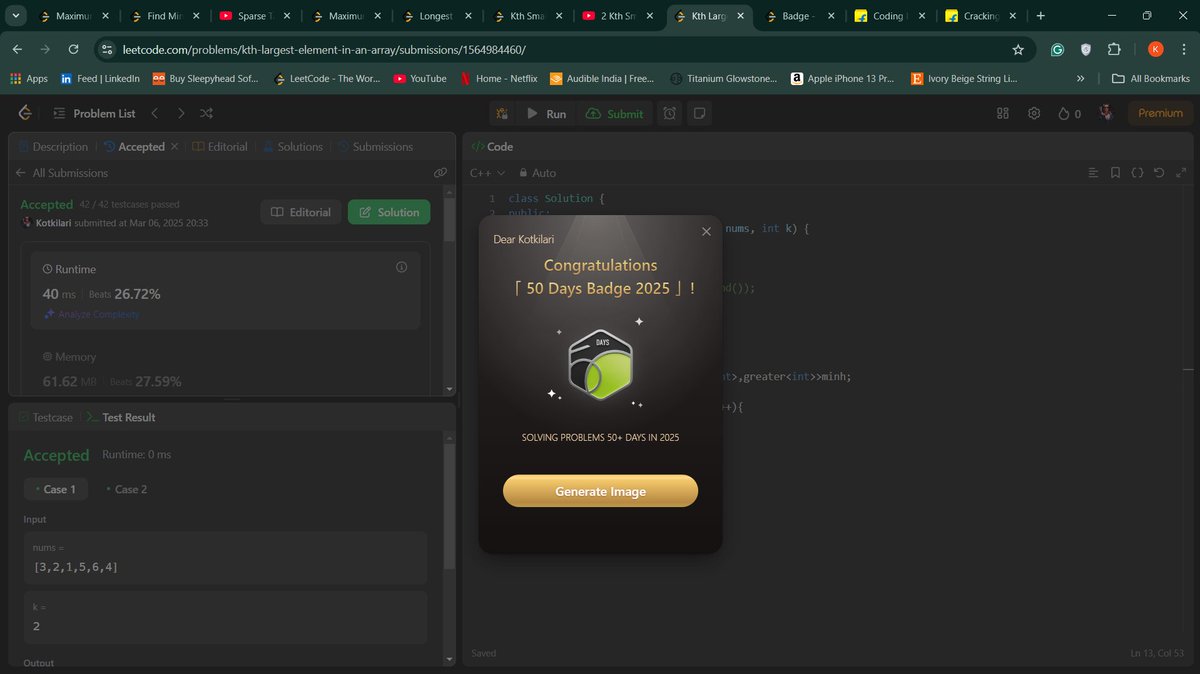The height and width of the screenshot is (674, 1200).
Task: Switch to the Submissions tab
Action: click(375, 146)
